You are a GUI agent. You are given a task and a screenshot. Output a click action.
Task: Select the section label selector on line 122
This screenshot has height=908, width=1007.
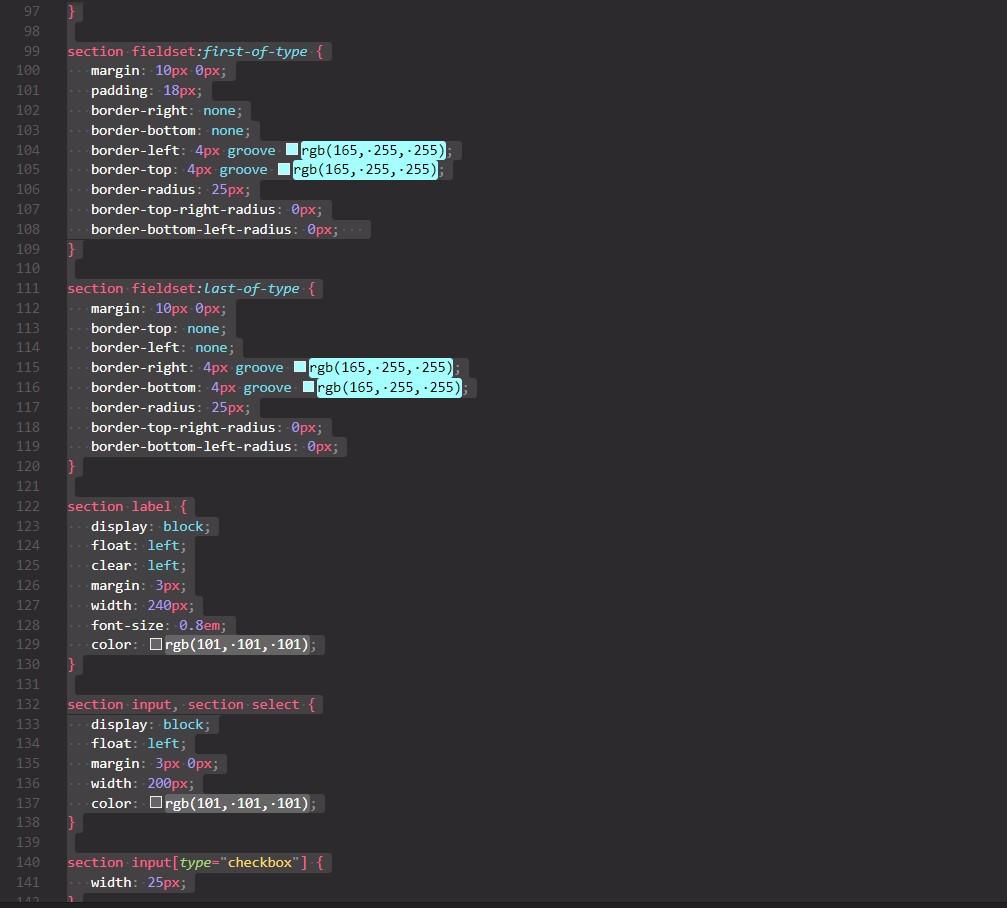122,506
